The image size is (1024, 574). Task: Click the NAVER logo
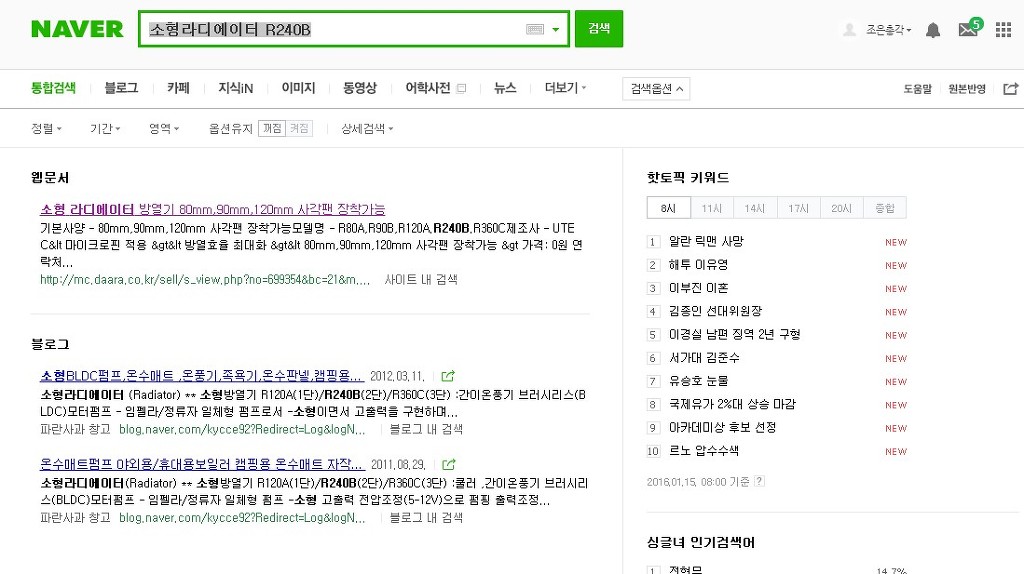coord(77,29)
